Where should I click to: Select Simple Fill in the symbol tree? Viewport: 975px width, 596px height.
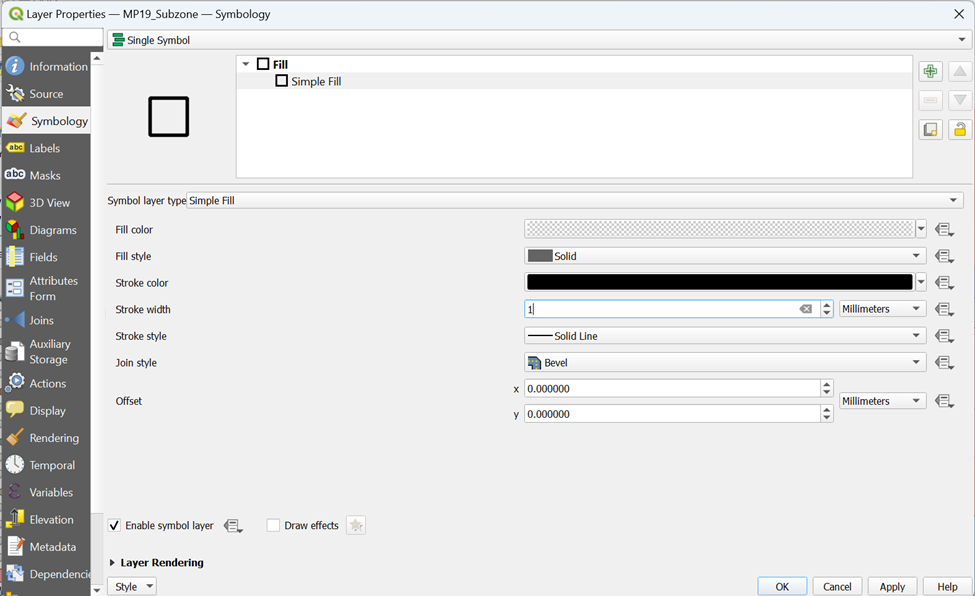click(x=315, y=81)
